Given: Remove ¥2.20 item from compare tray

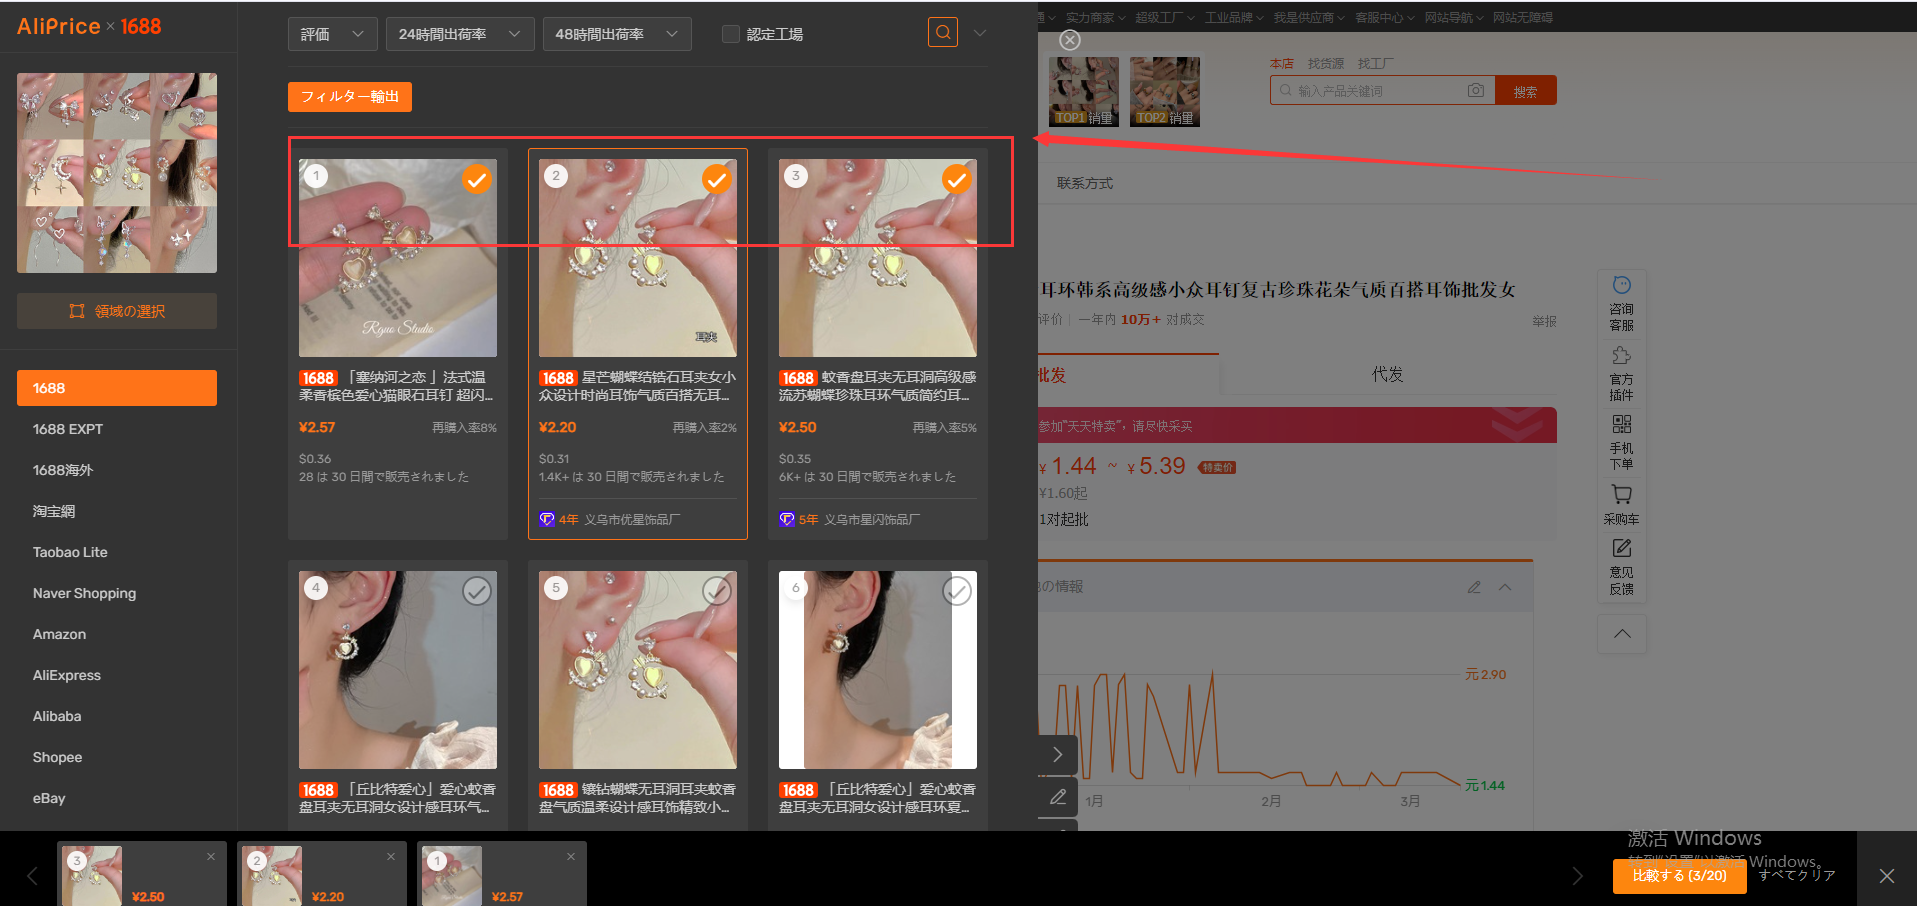Looking at the screenshot, I should 391,856.
